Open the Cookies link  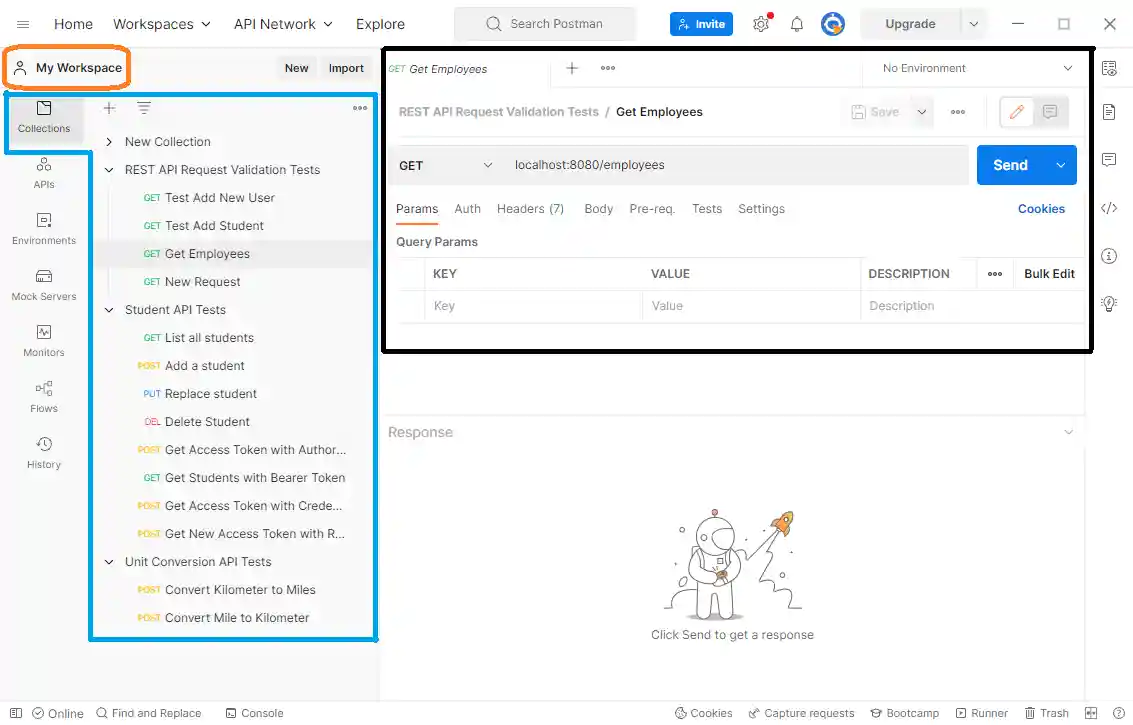coord(1041,209)
